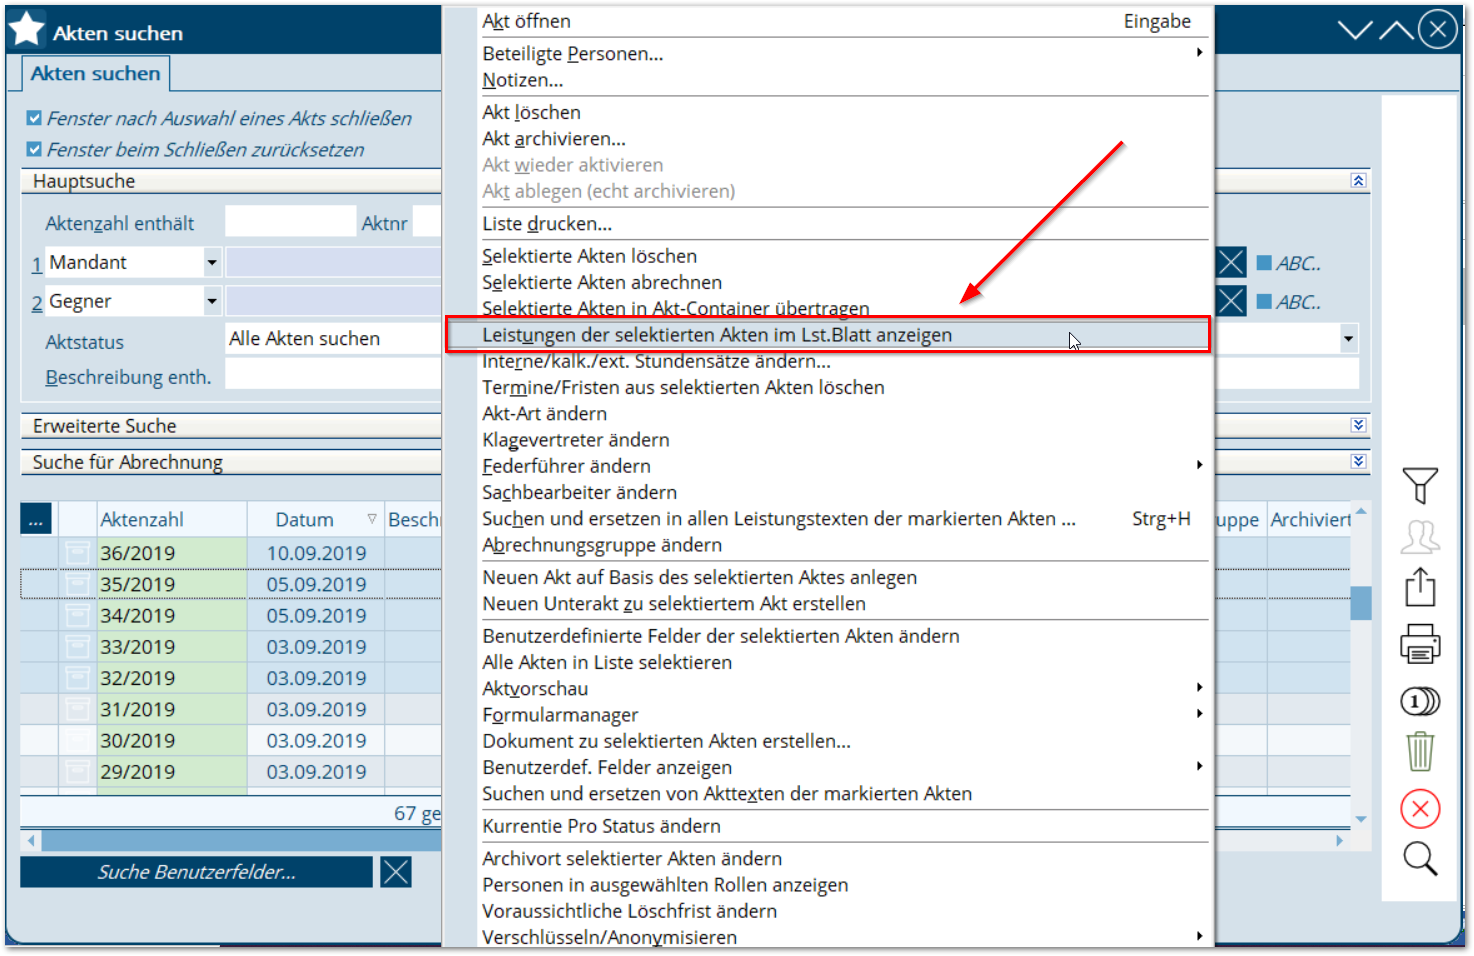Toggle Fenster beim Schließen zurücksetzen checkbox
Image resolution: width=1474 pixels, height=956 pixels.
coord(34,149)
